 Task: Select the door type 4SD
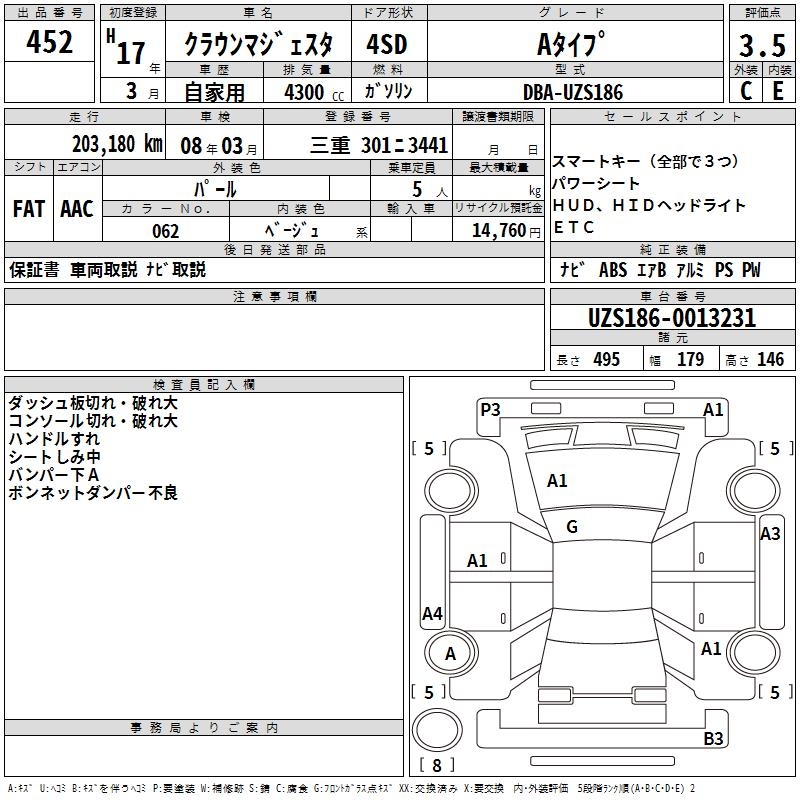tap(387, 44)
